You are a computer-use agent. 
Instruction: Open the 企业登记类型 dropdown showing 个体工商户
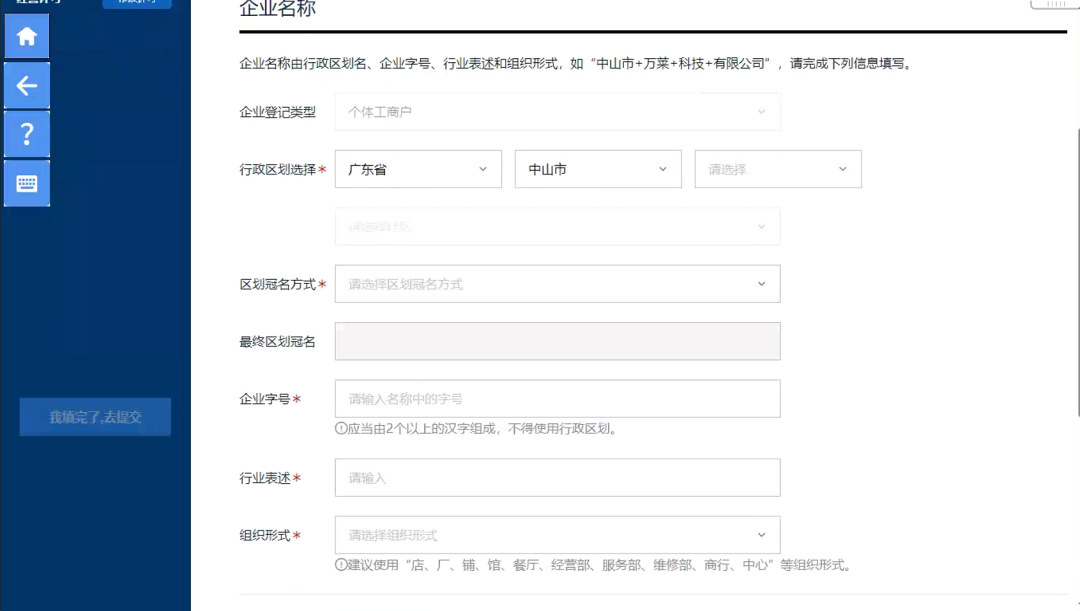557,111
